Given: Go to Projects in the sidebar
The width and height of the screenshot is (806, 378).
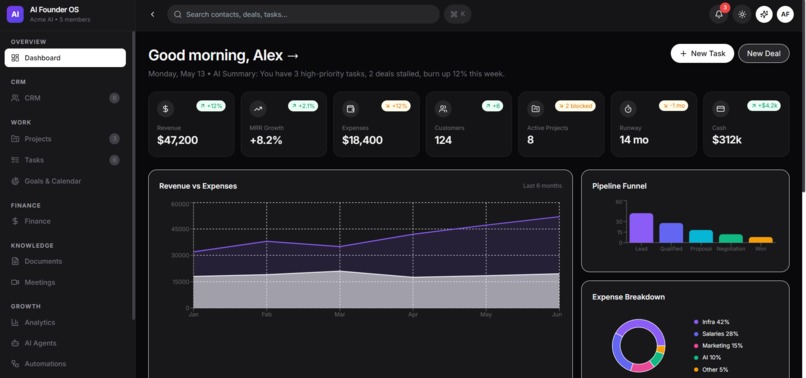Looking at the screenshot, I should tap(65, 139).
